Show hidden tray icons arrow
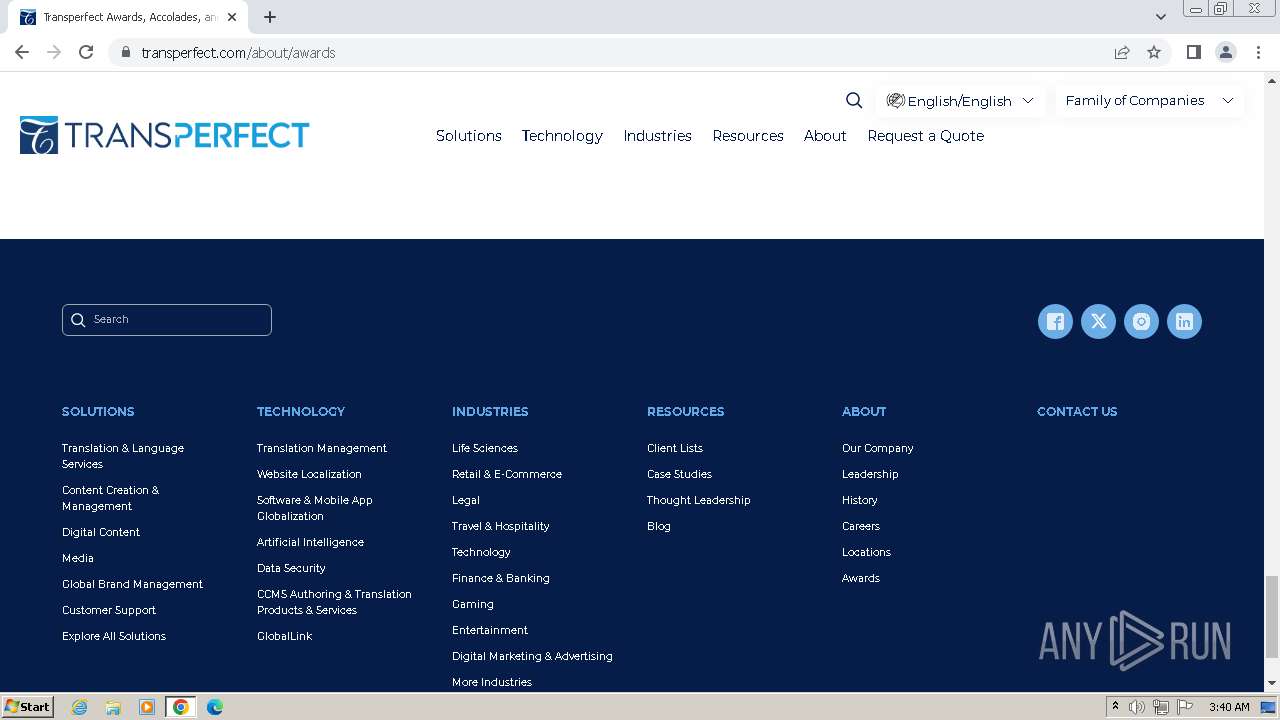 (1115, 707)
